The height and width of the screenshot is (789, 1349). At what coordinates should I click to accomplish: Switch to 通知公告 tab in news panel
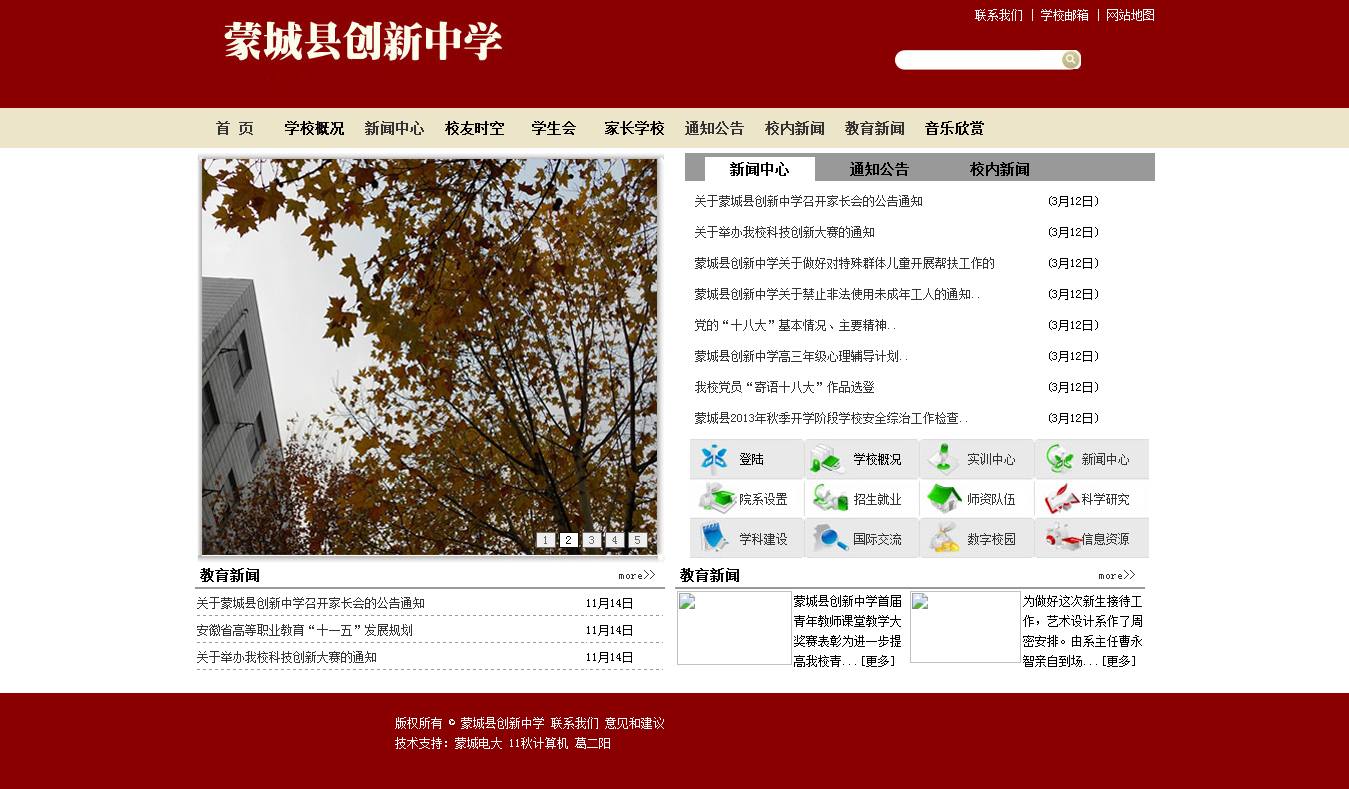click(x=879, y=169)
